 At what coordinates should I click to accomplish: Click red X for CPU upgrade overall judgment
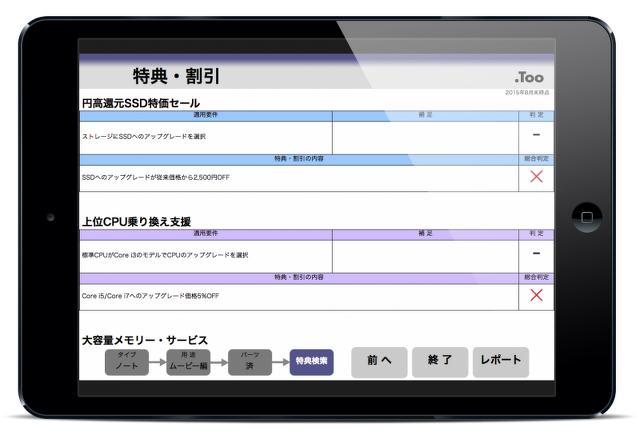(x=536, y=295)
